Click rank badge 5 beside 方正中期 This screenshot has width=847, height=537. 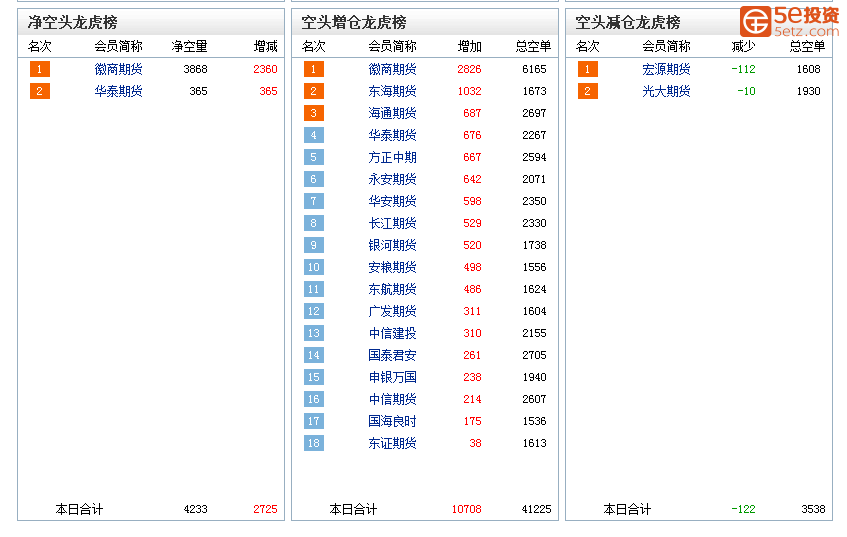[x=313, y=157]
